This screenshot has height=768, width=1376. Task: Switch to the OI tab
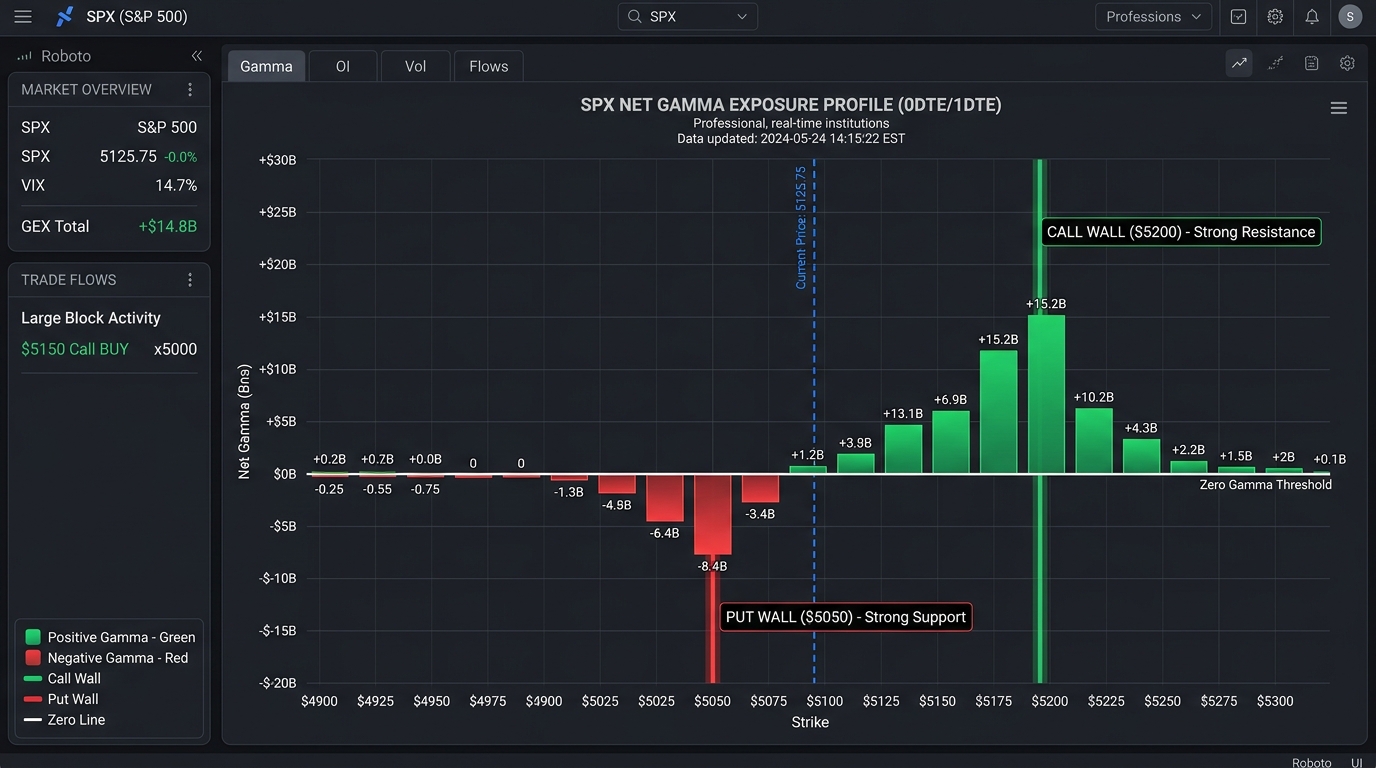(343, 66)
